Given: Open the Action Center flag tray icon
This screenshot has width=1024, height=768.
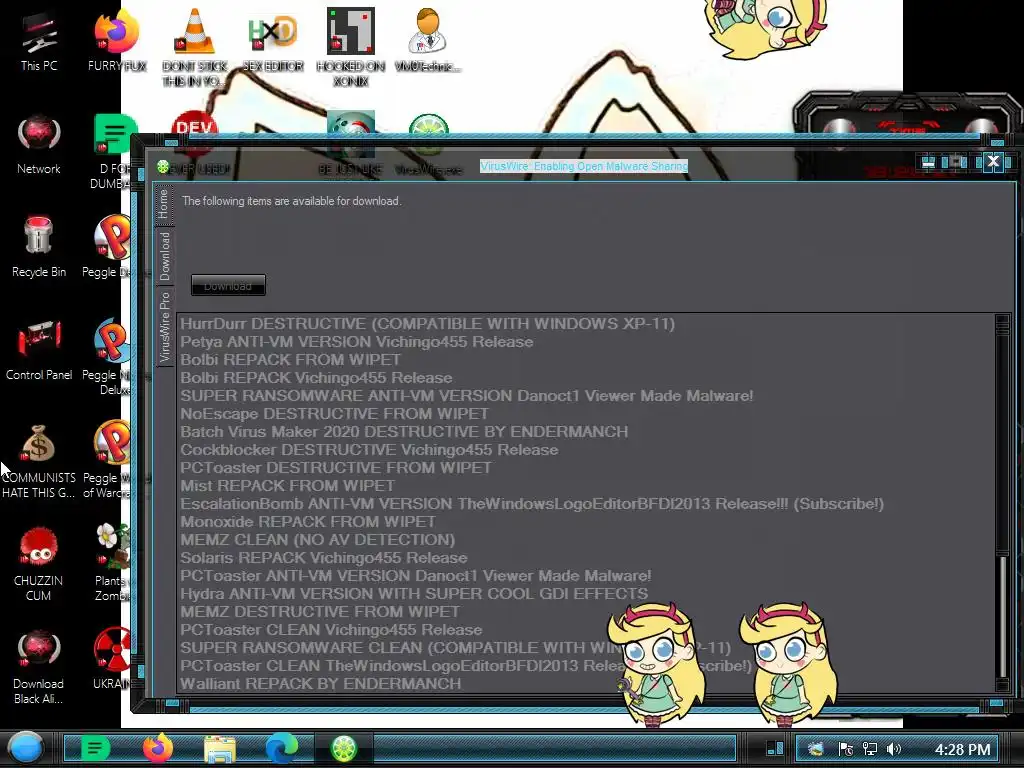Looking at the screenshot, I should pyautogui.click(x=846, y=749).
